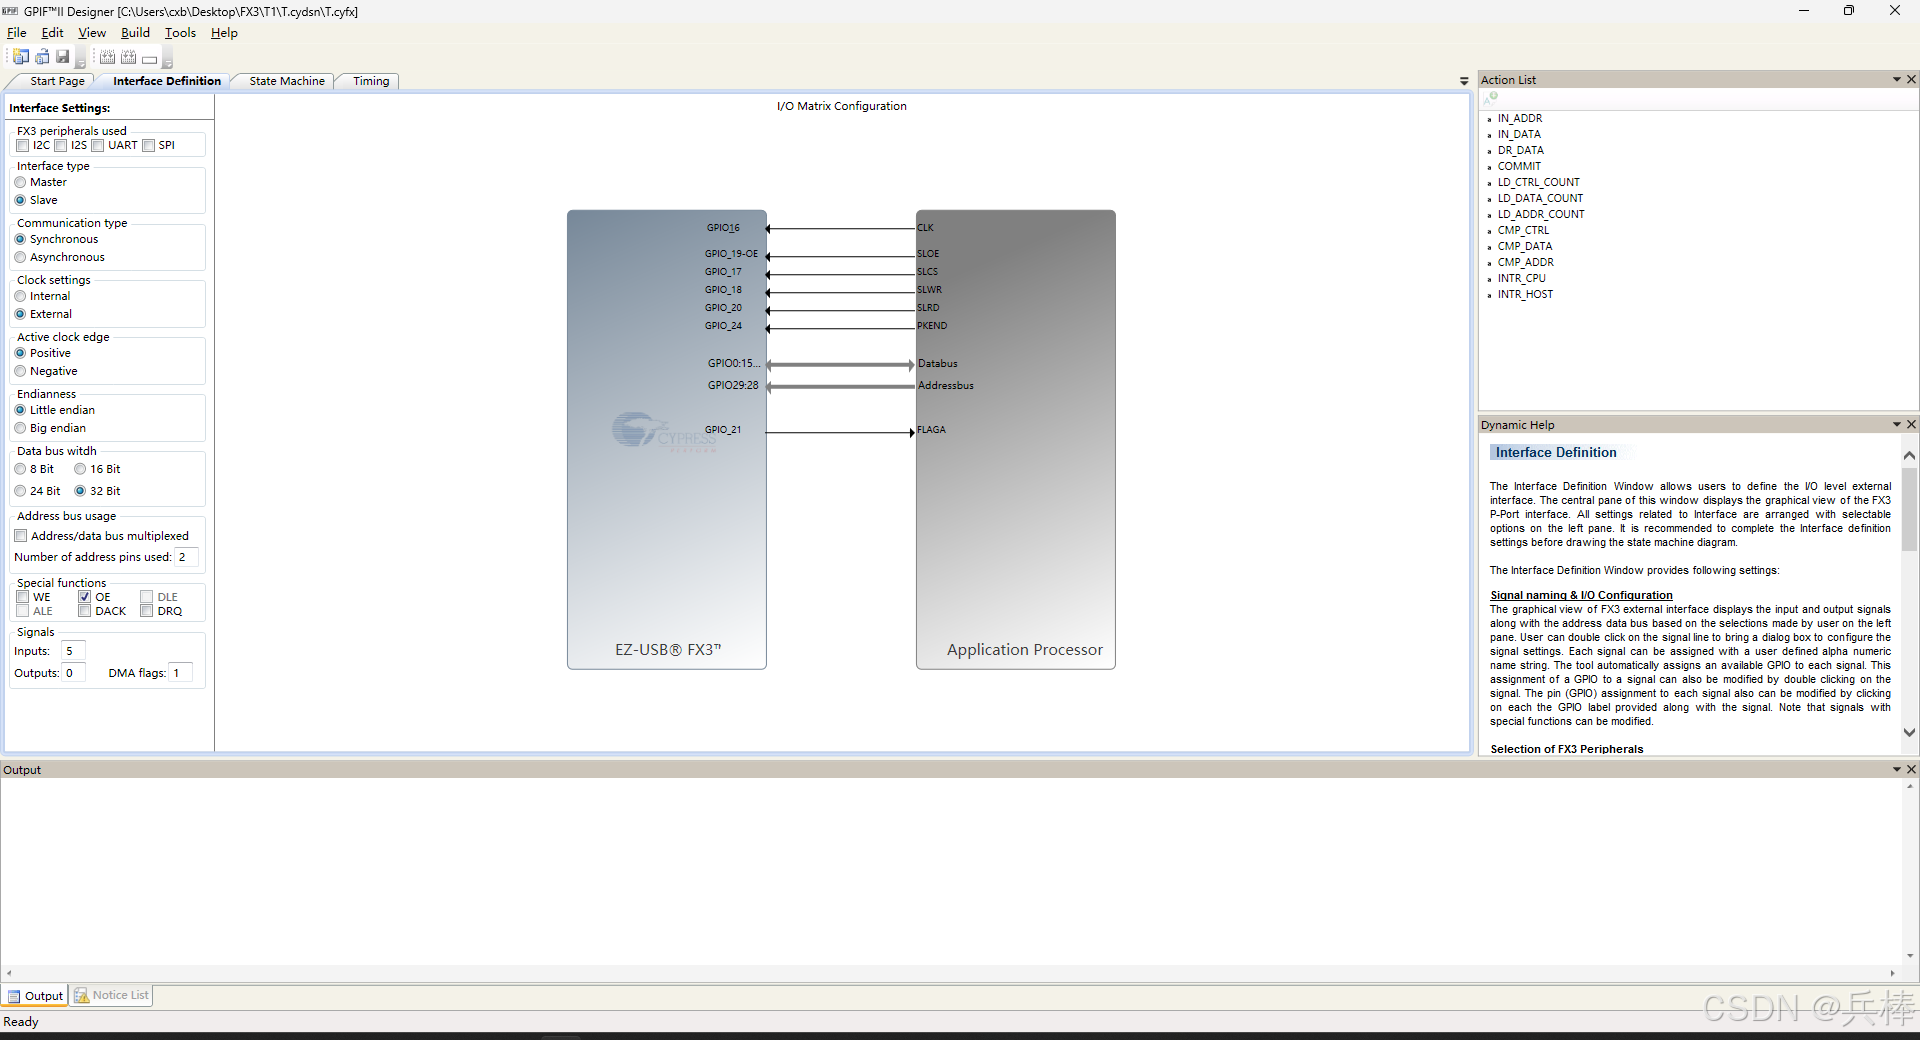Viewport: 1920px width, 1040px height.
Task: Open the Action List panel options arrow
Action: point(1896,79)
